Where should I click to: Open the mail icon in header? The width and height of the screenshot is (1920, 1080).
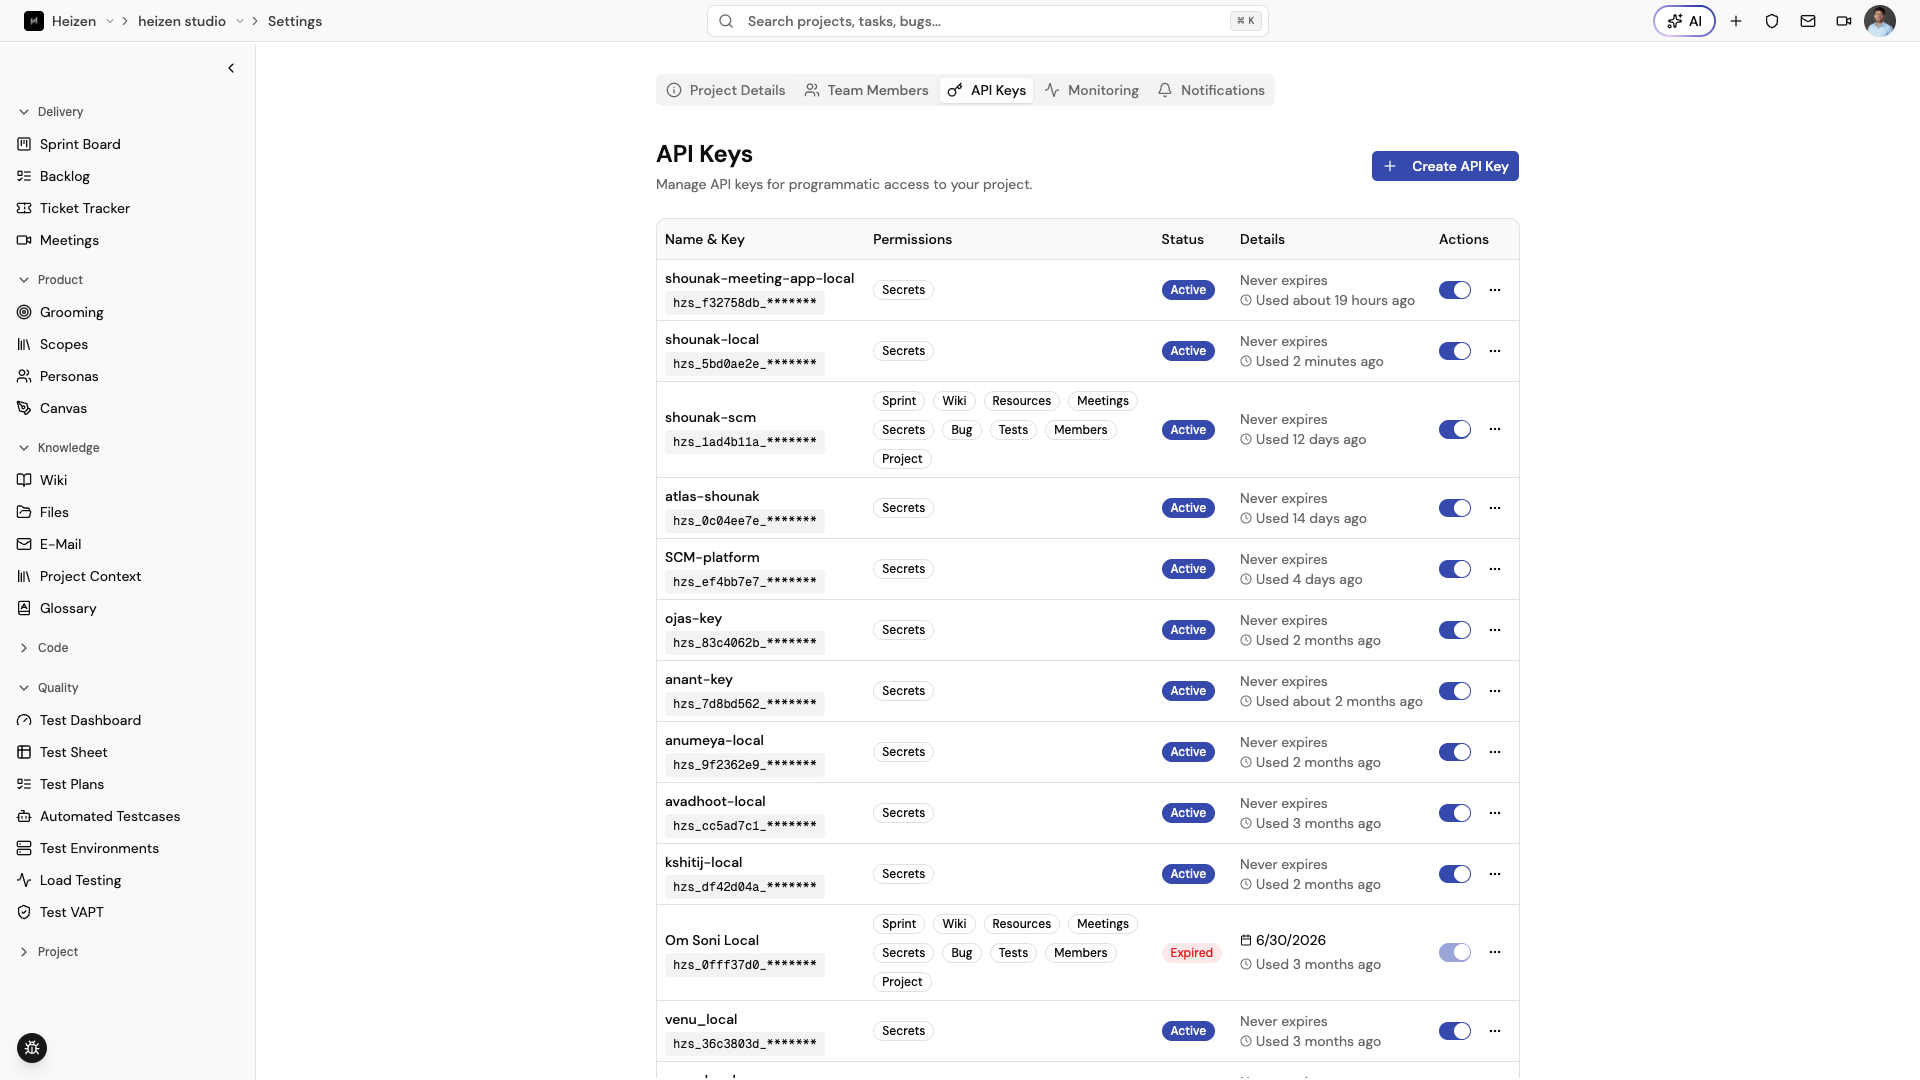point(1808,21)
